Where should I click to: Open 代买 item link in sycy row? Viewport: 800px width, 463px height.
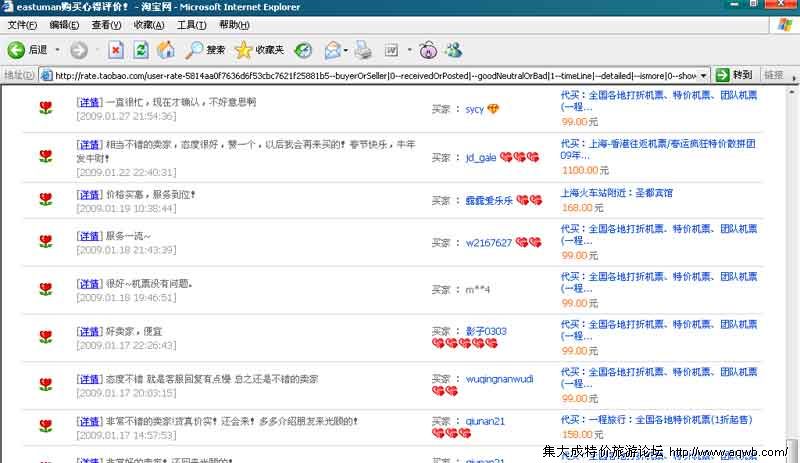[x=659, y=101]
